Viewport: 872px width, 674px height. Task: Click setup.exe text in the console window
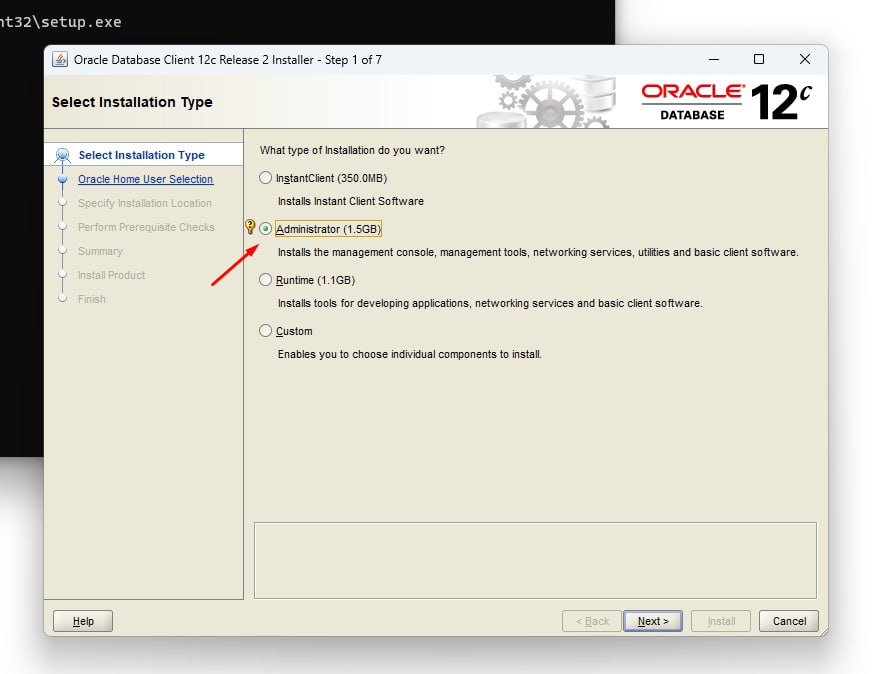point(81,22)
